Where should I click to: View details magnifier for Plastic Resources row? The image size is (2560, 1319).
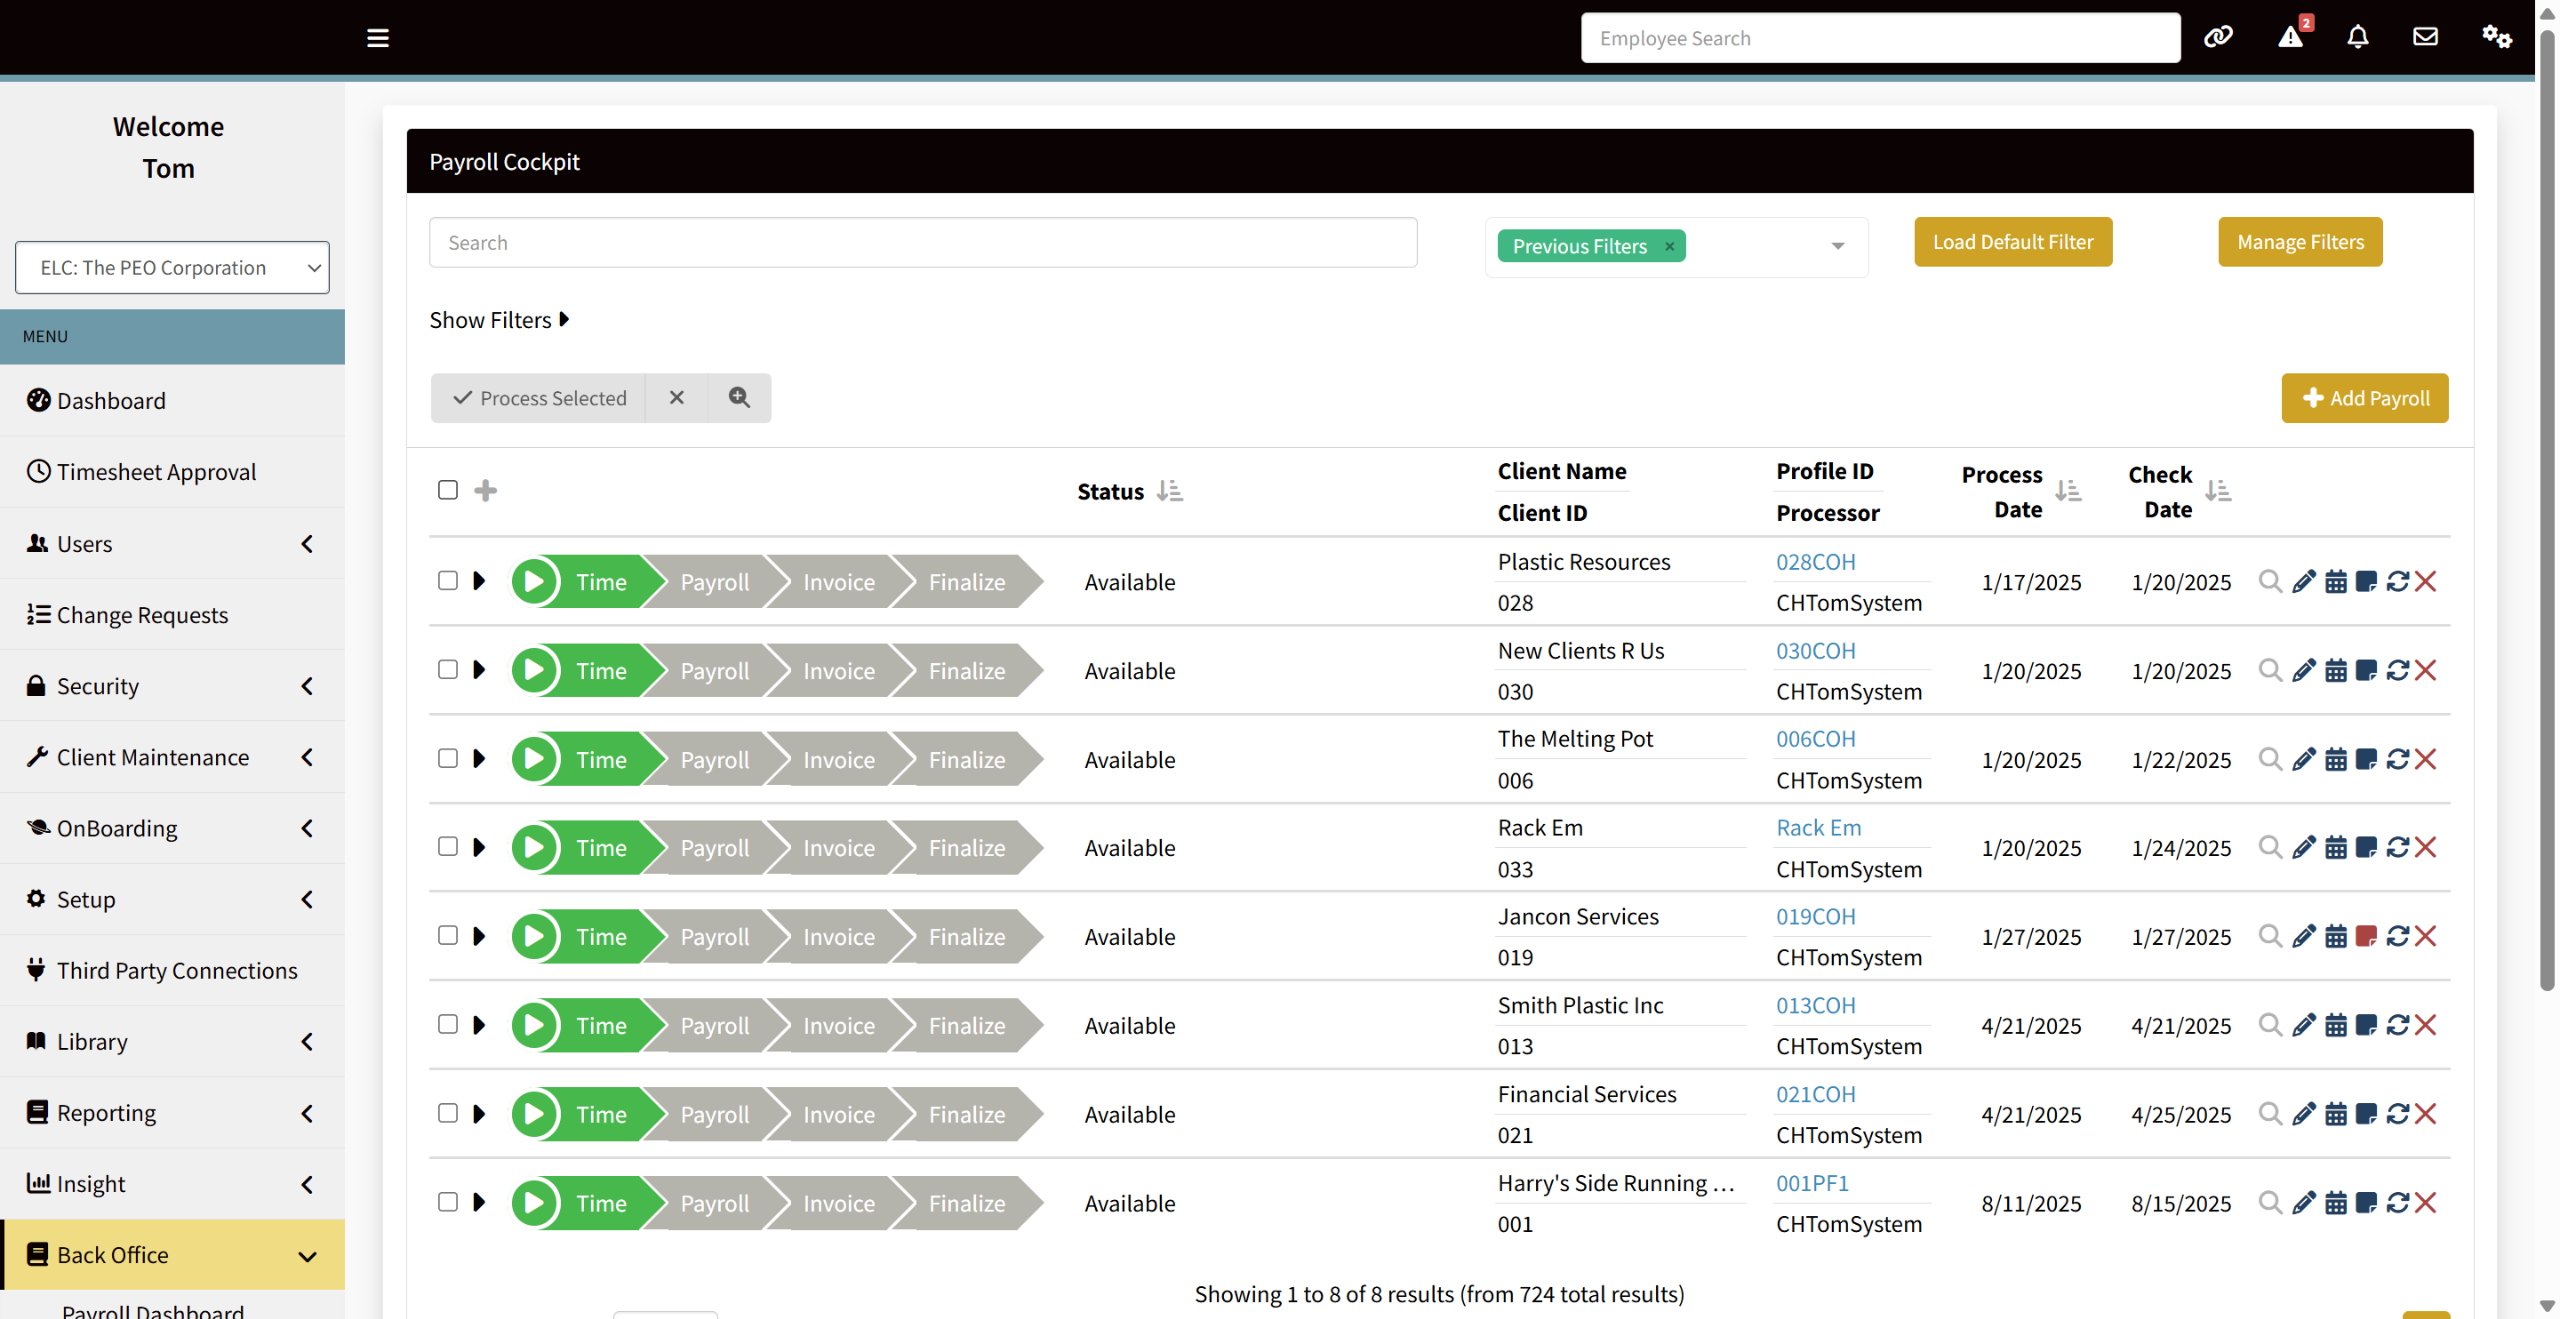2270,581
